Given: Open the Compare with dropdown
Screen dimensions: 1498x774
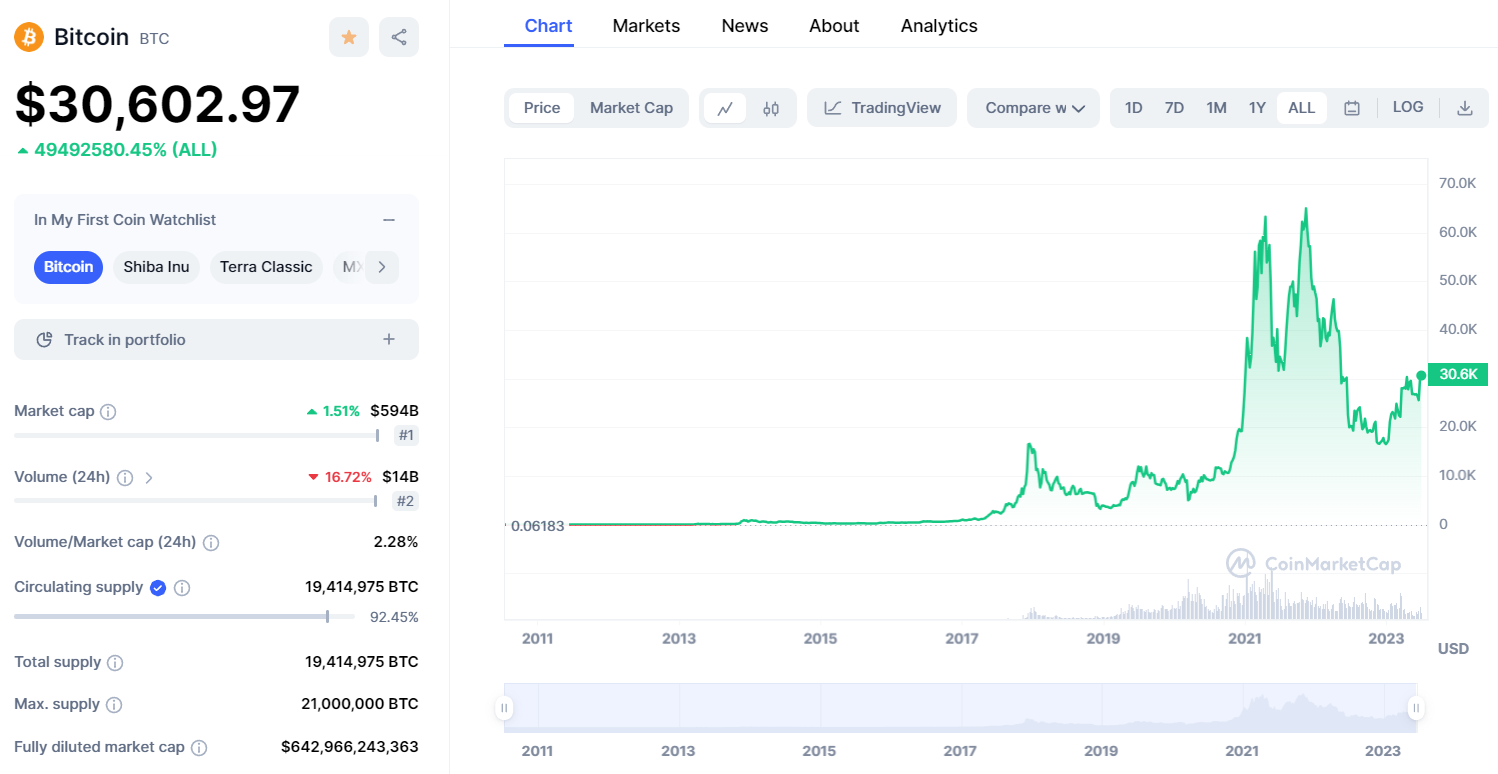Looking at the screenshot, I should point(1034,108).
